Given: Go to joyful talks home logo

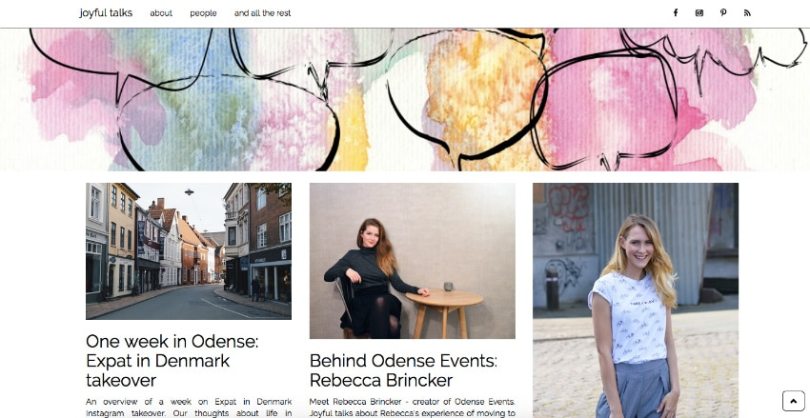Looking at the screenshot, I should click(106, 13).
